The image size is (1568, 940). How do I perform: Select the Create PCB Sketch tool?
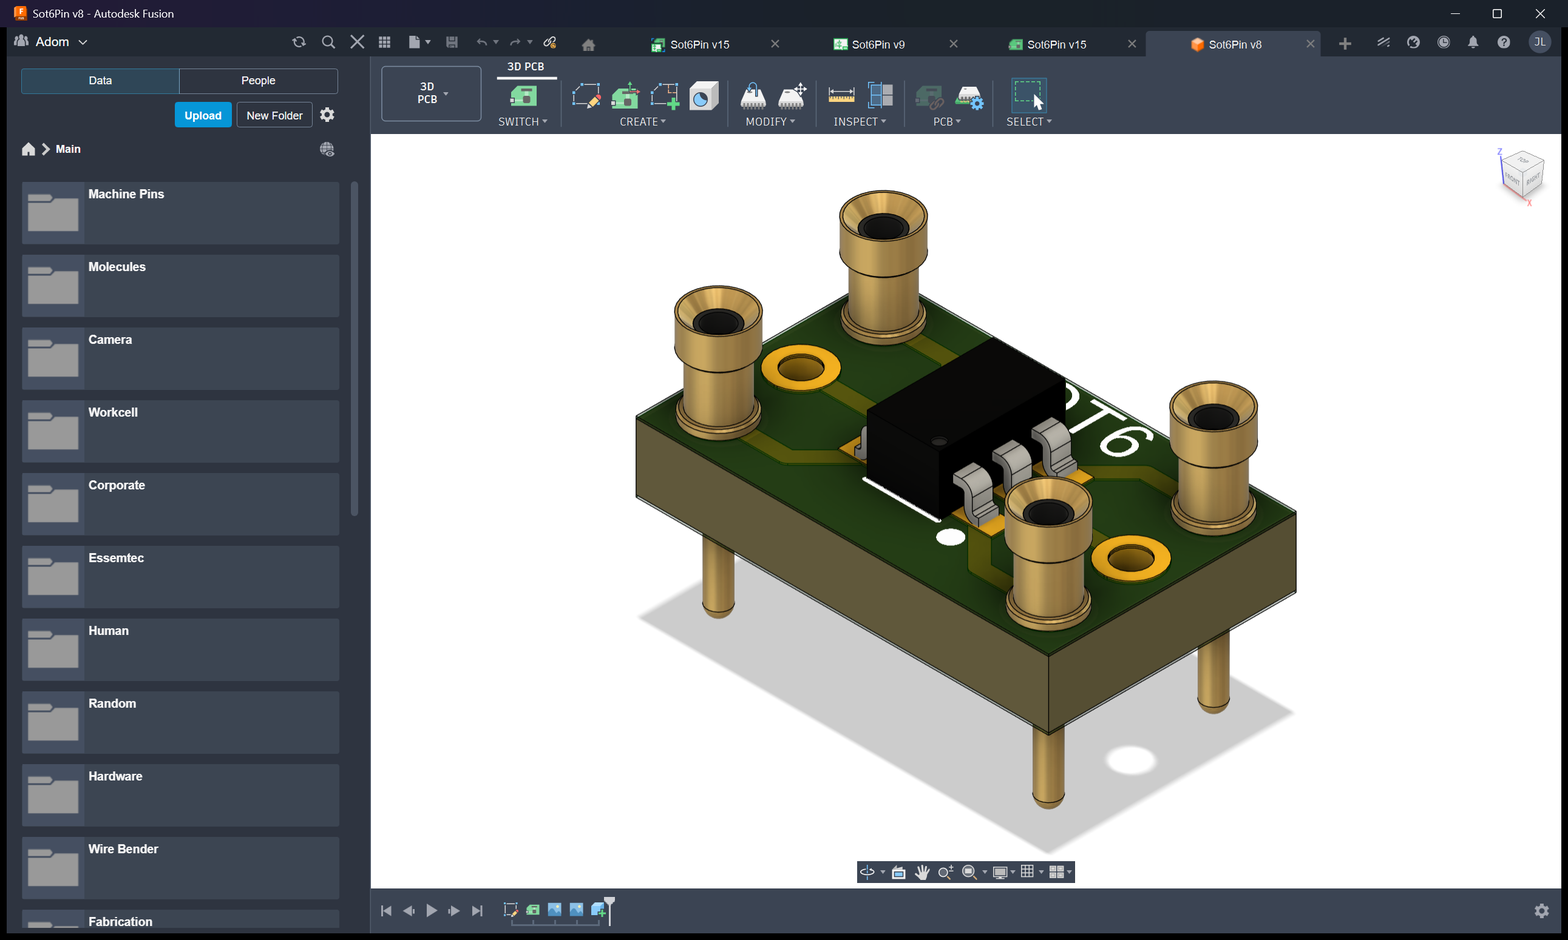tap(586, 96)
